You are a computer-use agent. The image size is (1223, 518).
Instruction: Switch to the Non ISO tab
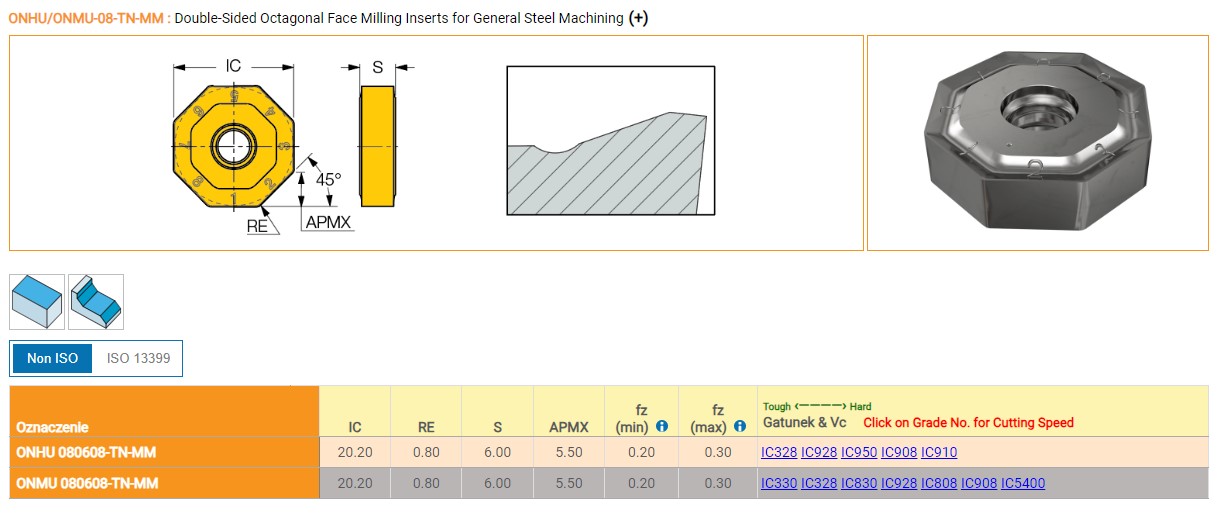[x=52, y=358]
